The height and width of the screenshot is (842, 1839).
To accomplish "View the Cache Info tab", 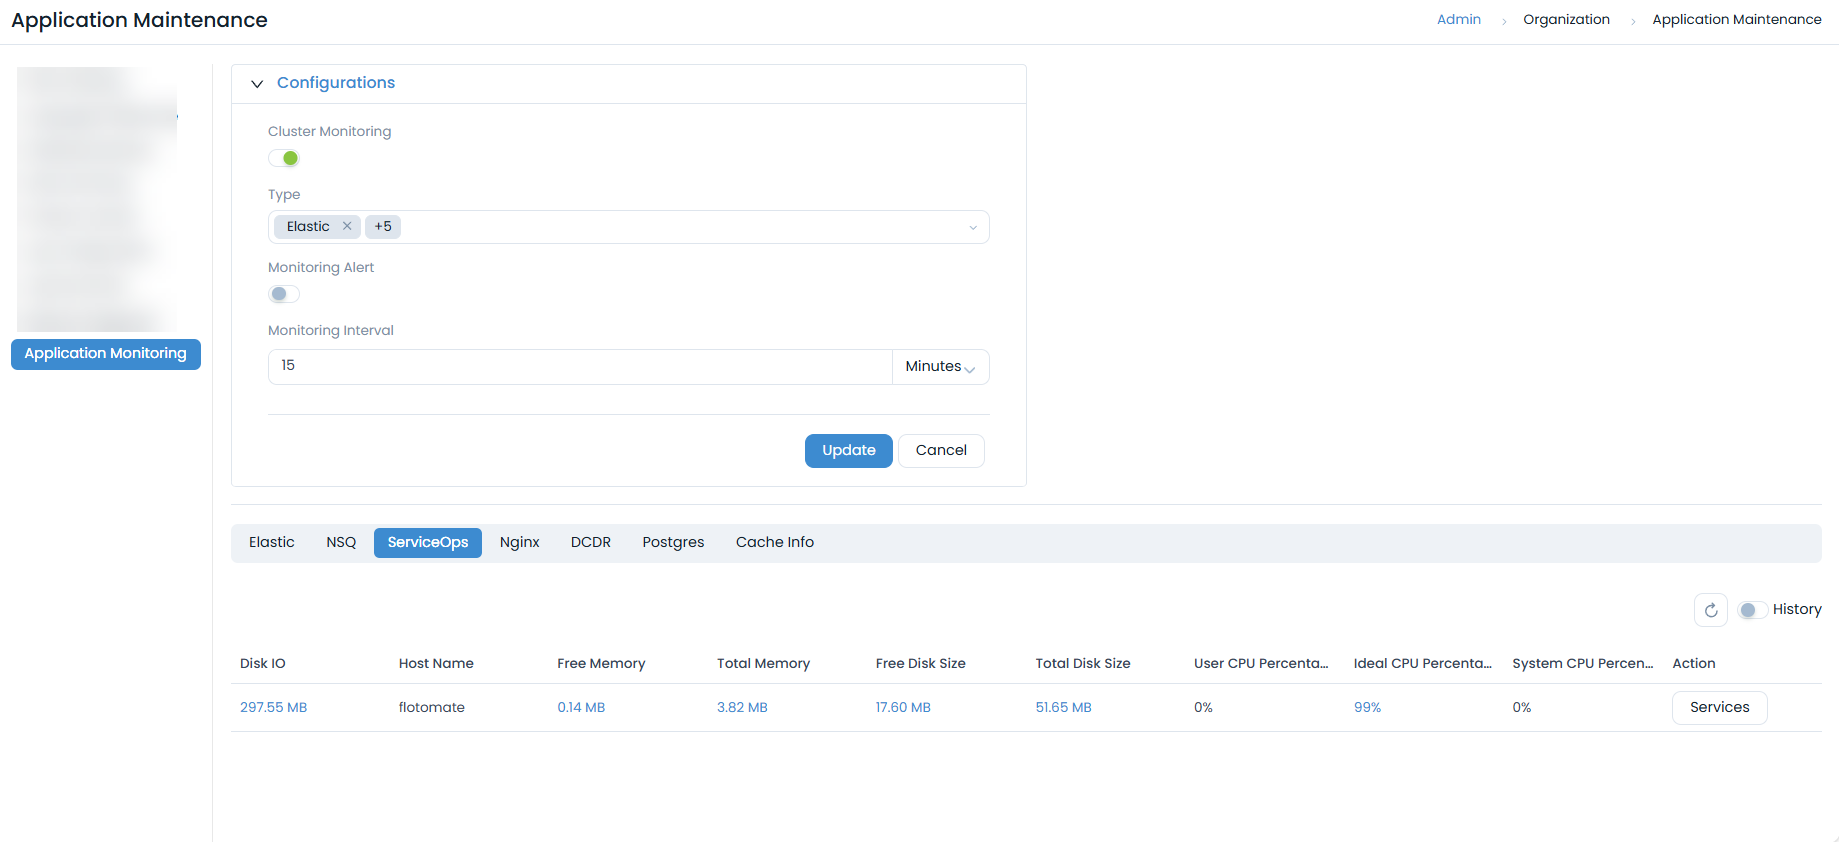I will click(774, 542).
